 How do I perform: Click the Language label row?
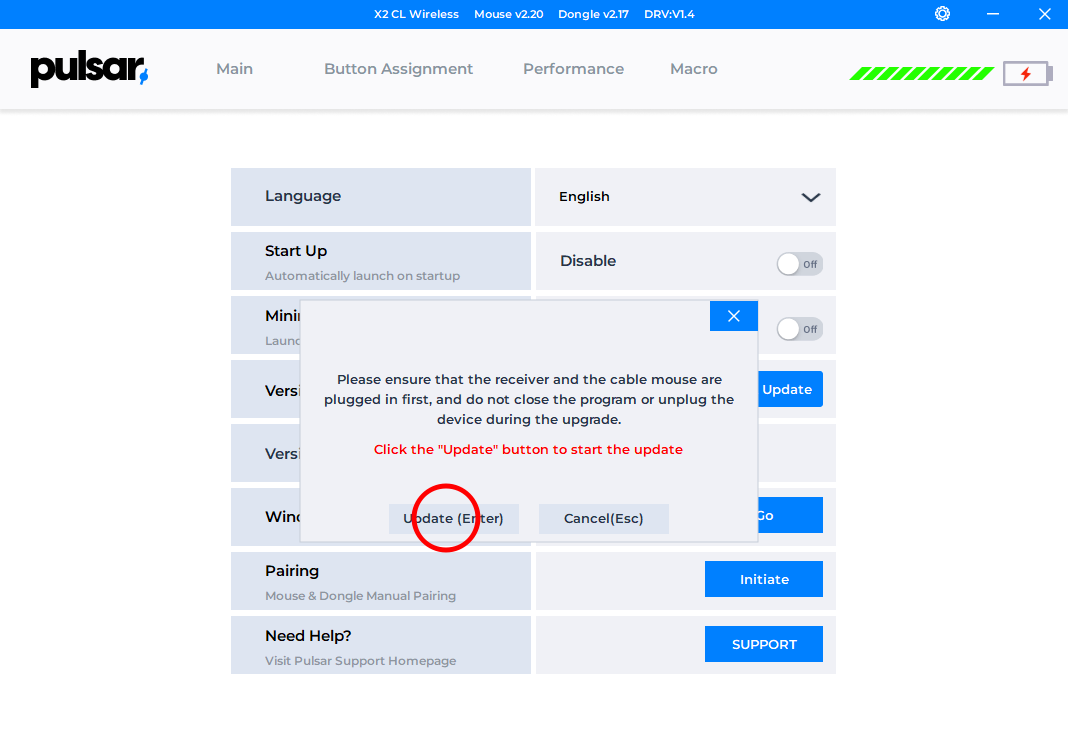pos(381,197)
